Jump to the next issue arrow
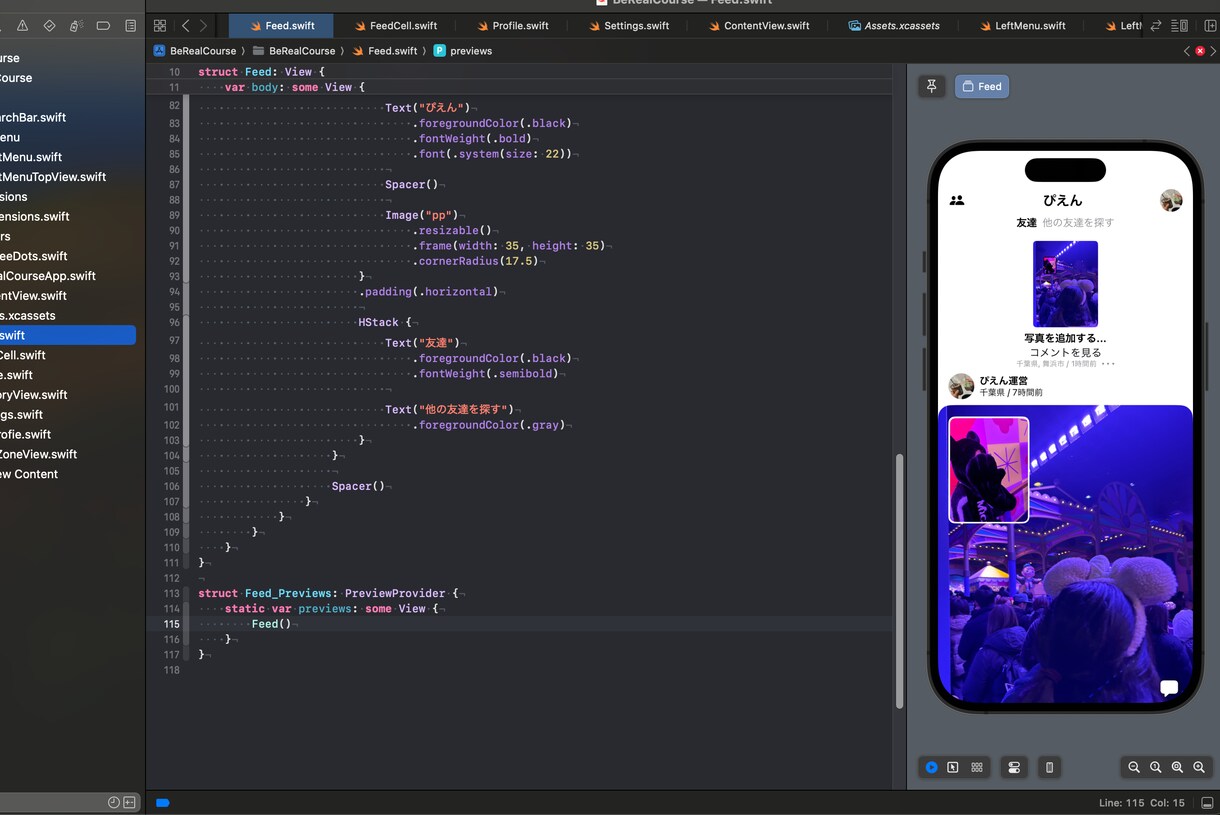This screenshot has height=815, width=1220. pos(1213,51)
